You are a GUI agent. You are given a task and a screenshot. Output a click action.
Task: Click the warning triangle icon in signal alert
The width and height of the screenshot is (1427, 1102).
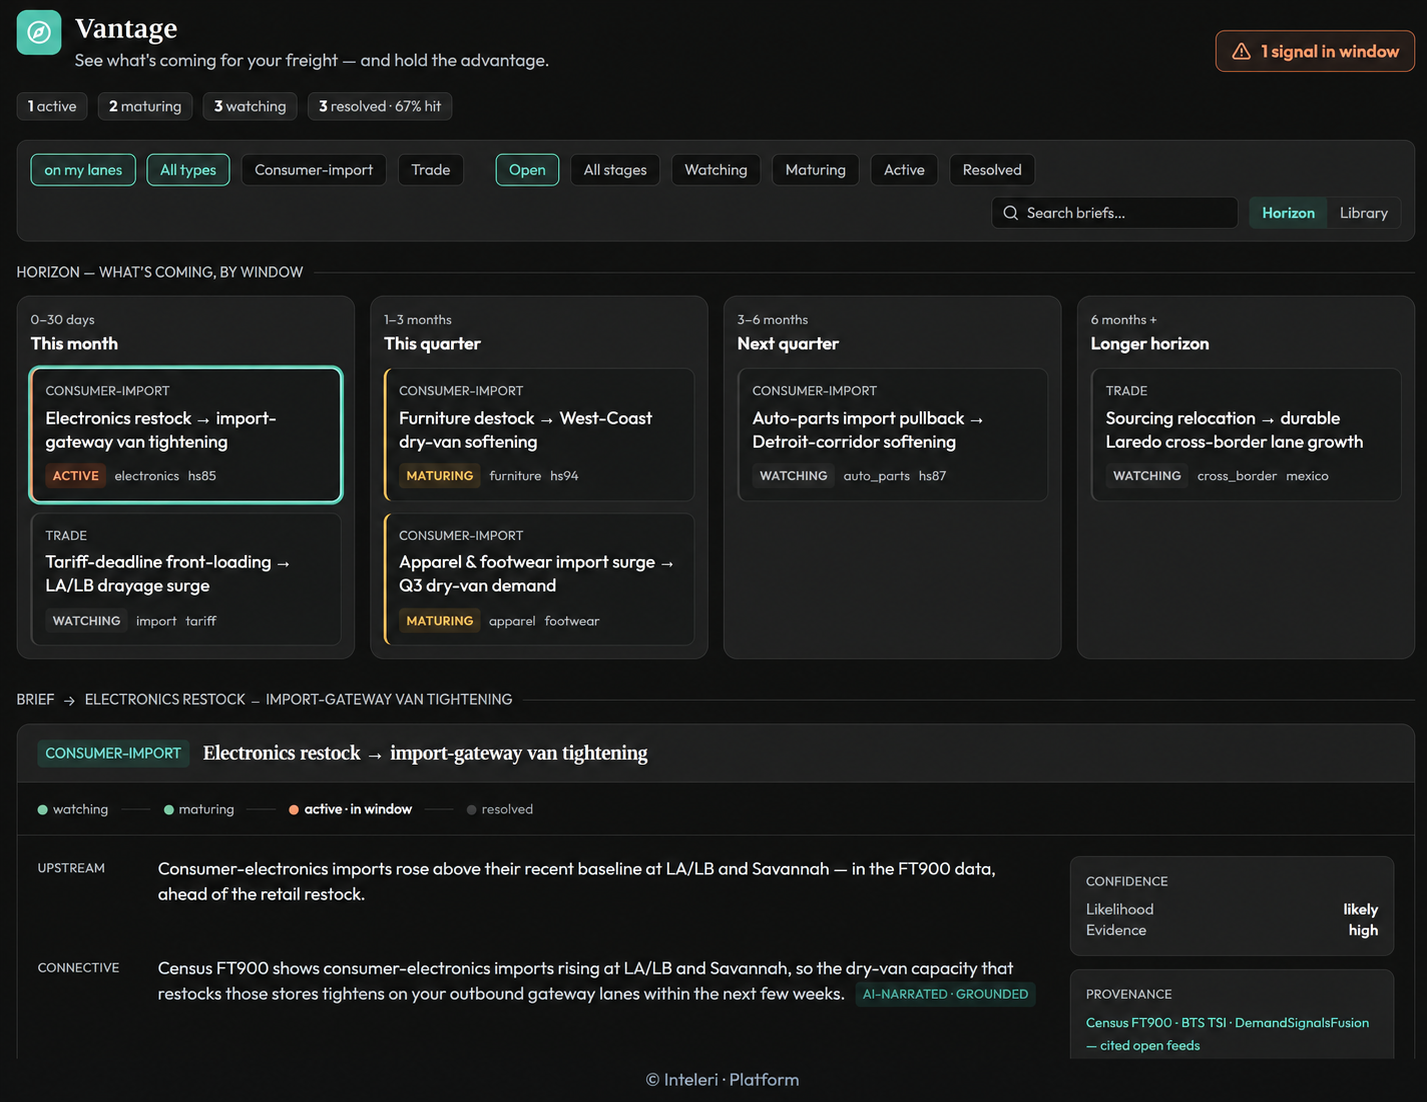(x=1241, y=51)
